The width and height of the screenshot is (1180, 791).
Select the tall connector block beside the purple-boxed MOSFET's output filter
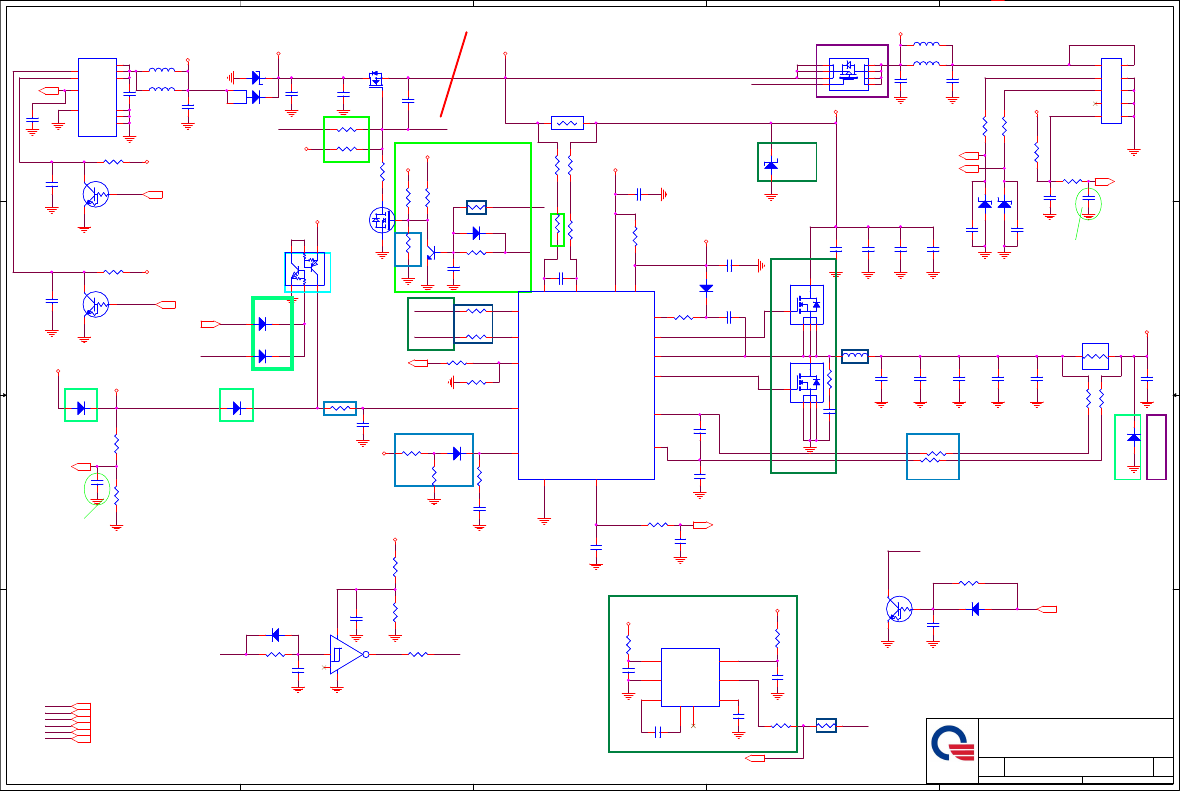1112,90
